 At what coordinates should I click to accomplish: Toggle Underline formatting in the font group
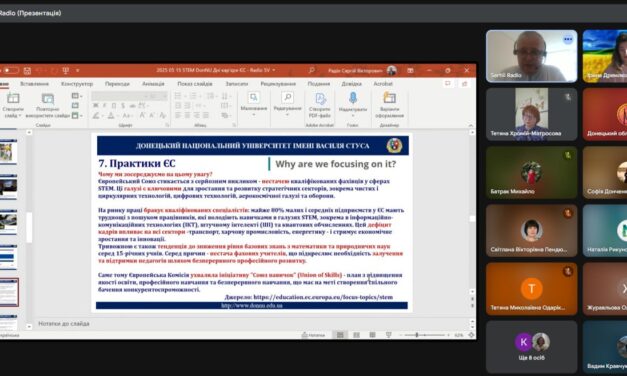click(x=114, y=106)
